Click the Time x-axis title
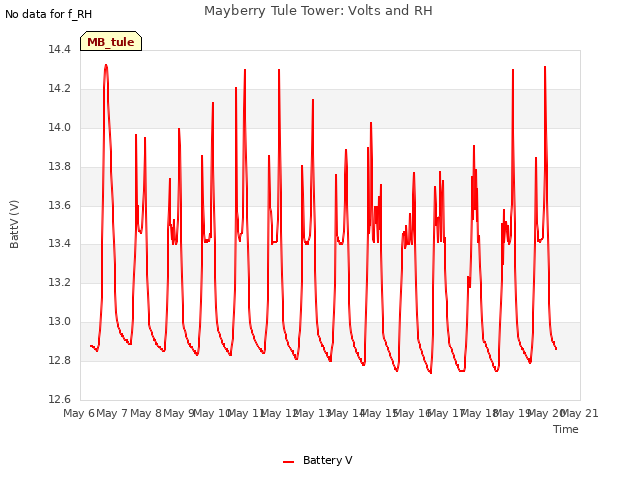This screenshot has width=640, height=480. click(x=565, y=429)
